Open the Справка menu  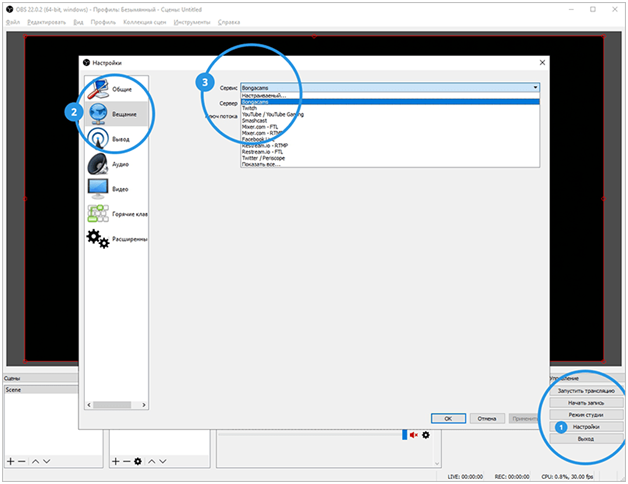[x=229, y=22]
